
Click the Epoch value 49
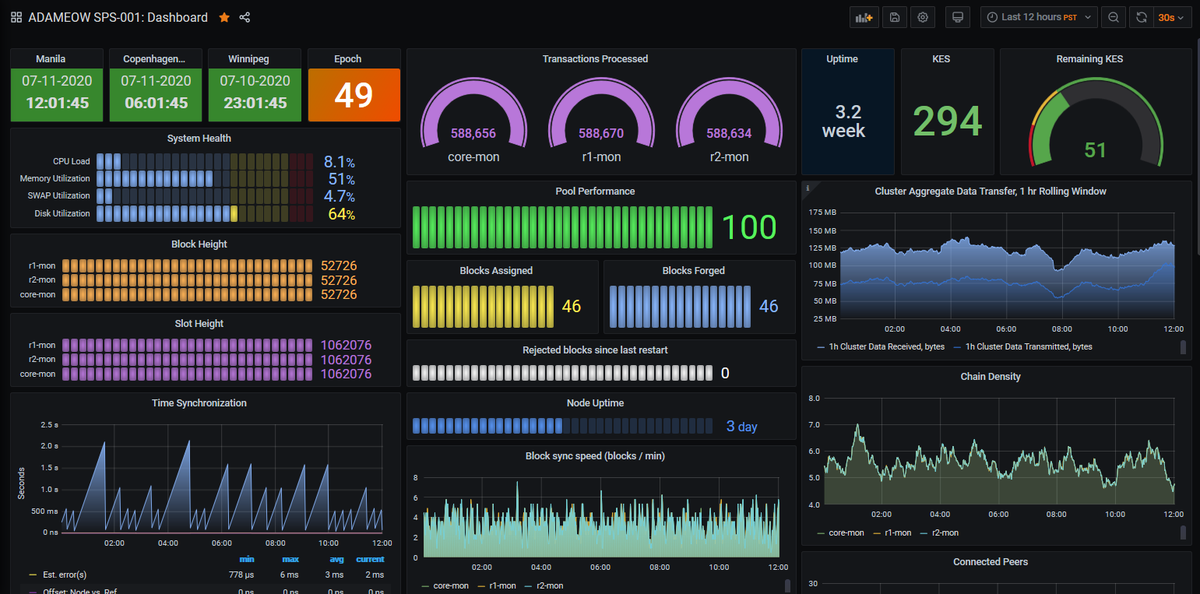click(x=354, y=95)
